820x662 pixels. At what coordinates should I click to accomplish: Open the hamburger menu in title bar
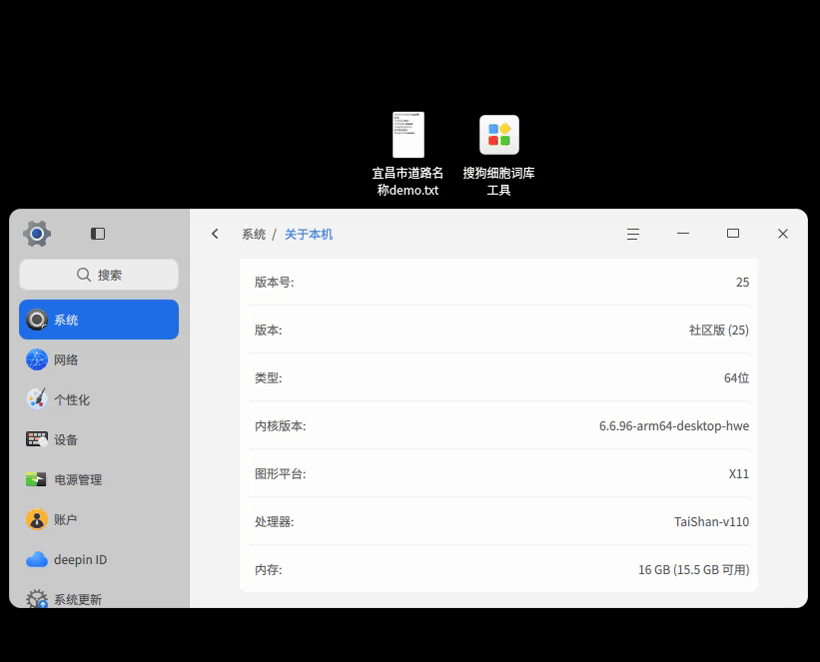tap(633, 234)
